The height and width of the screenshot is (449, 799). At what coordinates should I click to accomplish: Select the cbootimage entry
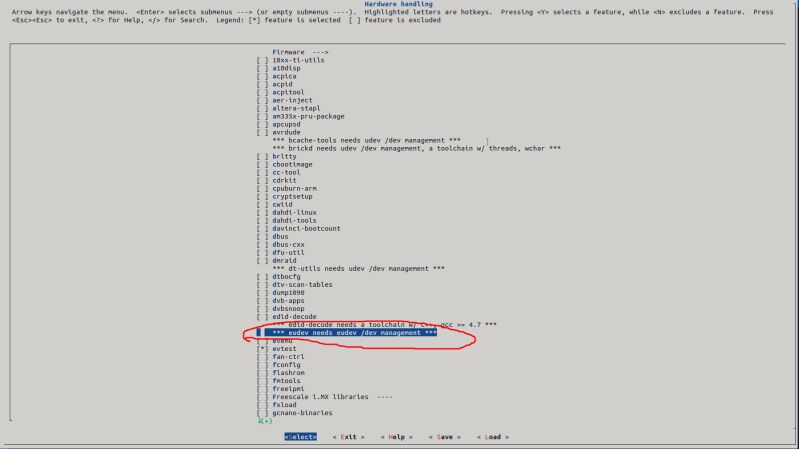coord(292,165)
